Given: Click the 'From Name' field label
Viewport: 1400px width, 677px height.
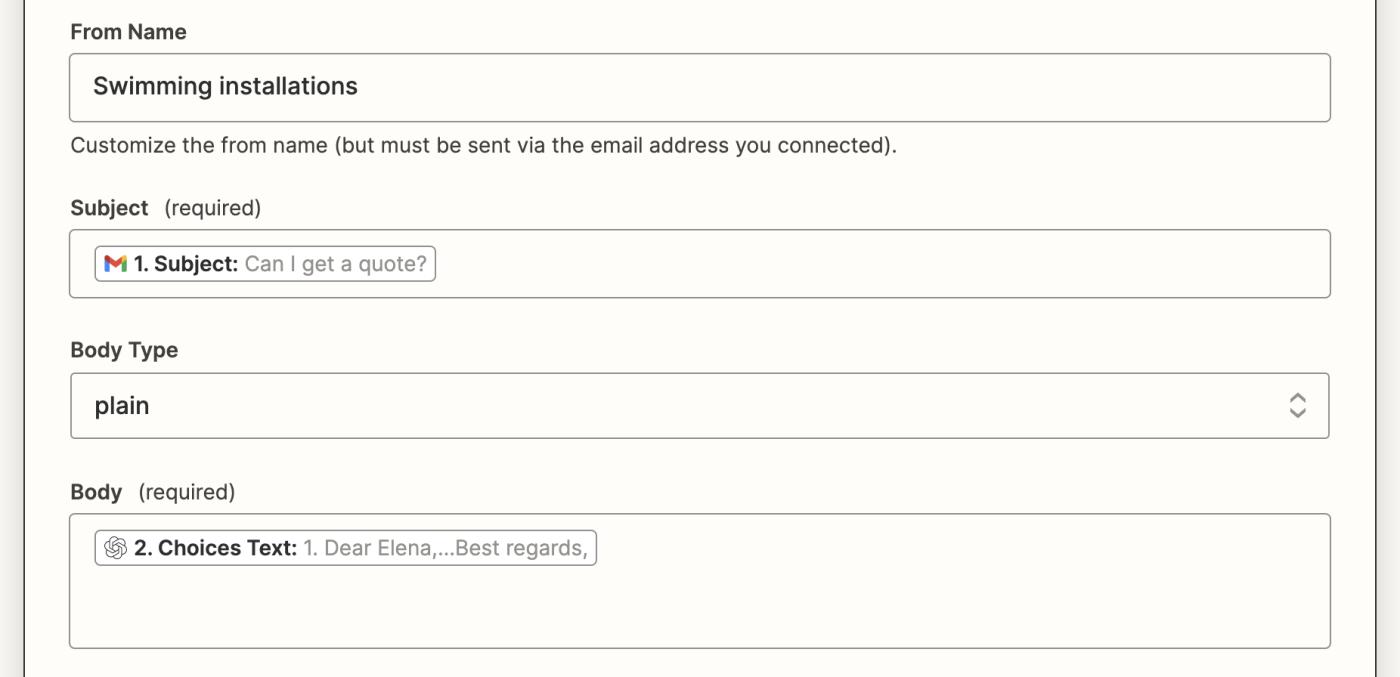Looking at the screenshot, I should (128, 32).
